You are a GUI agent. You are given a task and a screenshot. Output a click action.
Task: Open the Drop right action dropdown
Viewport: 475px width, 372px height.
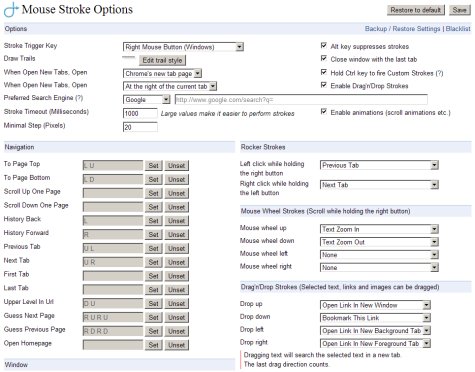pos(375,344)
